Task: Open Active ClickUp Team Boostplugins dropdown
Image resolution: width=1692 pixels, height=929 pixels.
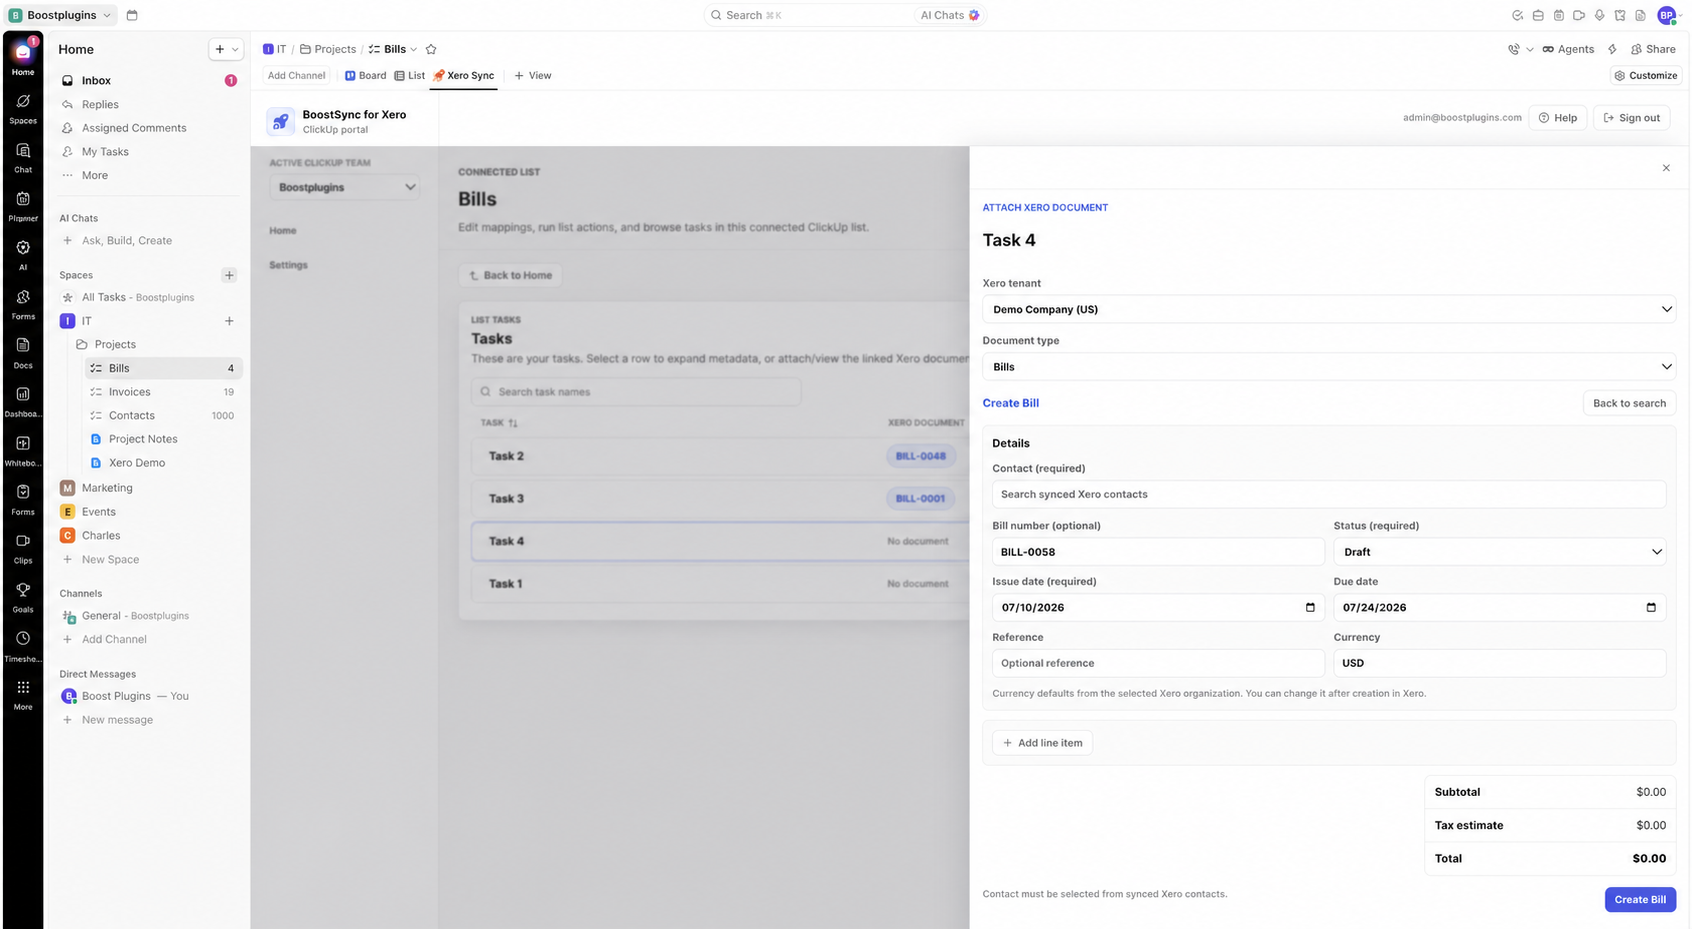Action: (x=344, y=187)
